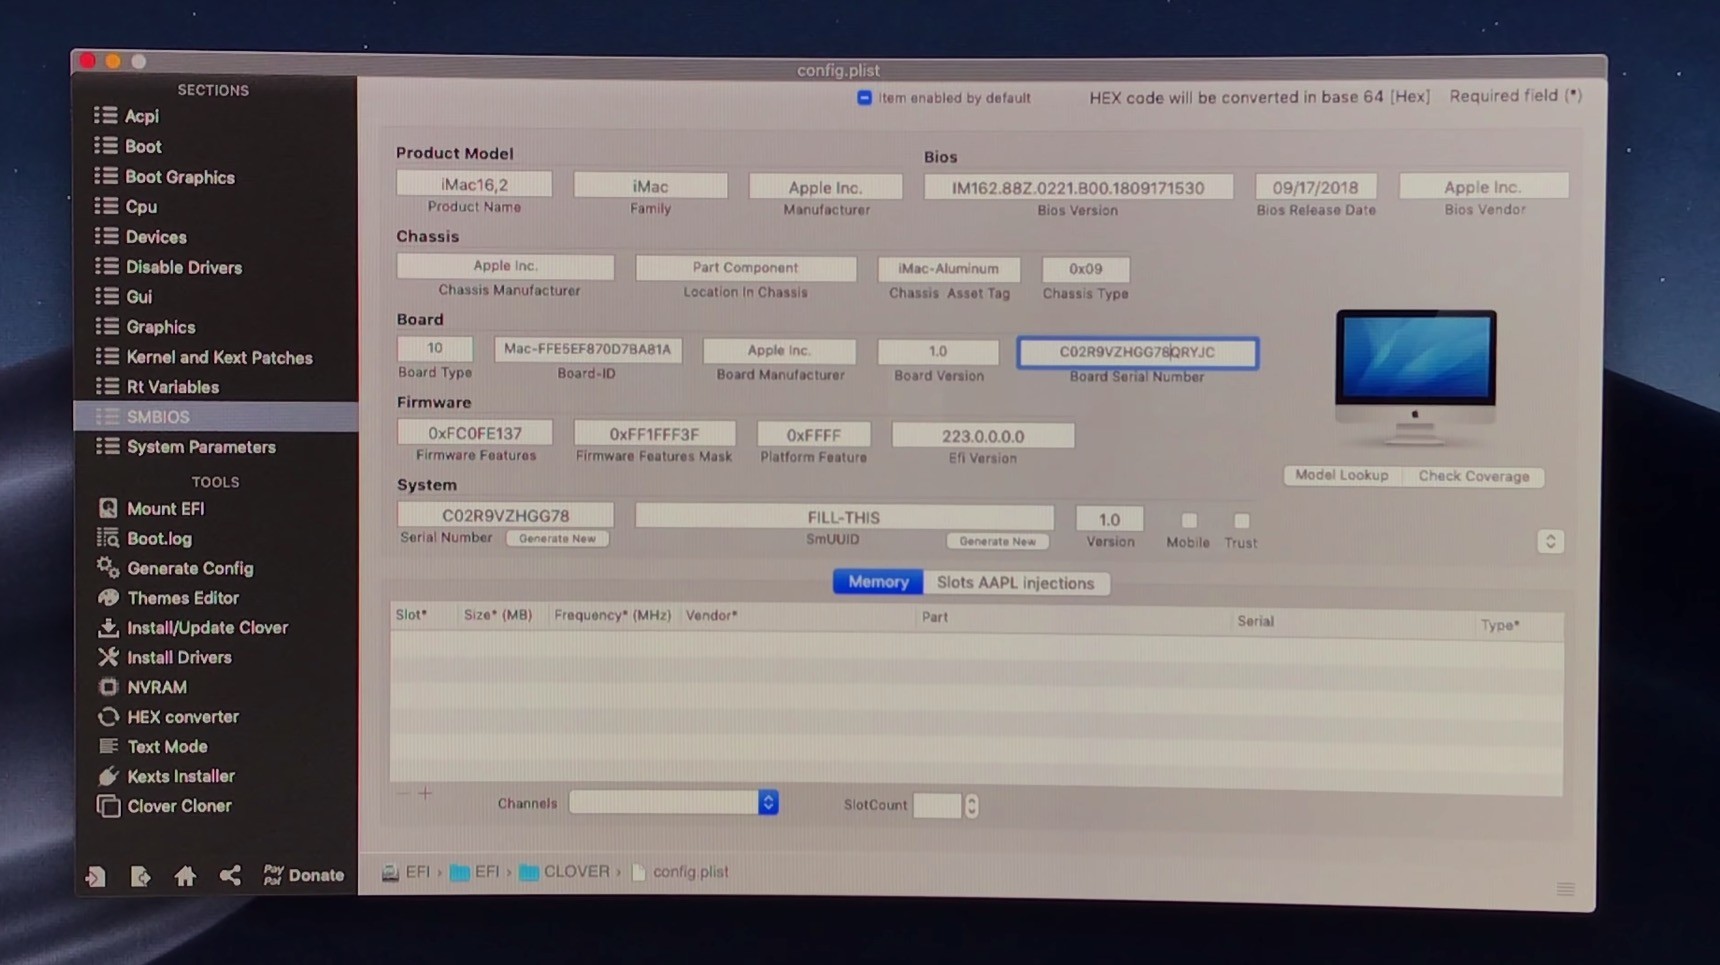Click the Donate button
1720x965 pixels.
[x=304, y=875]
